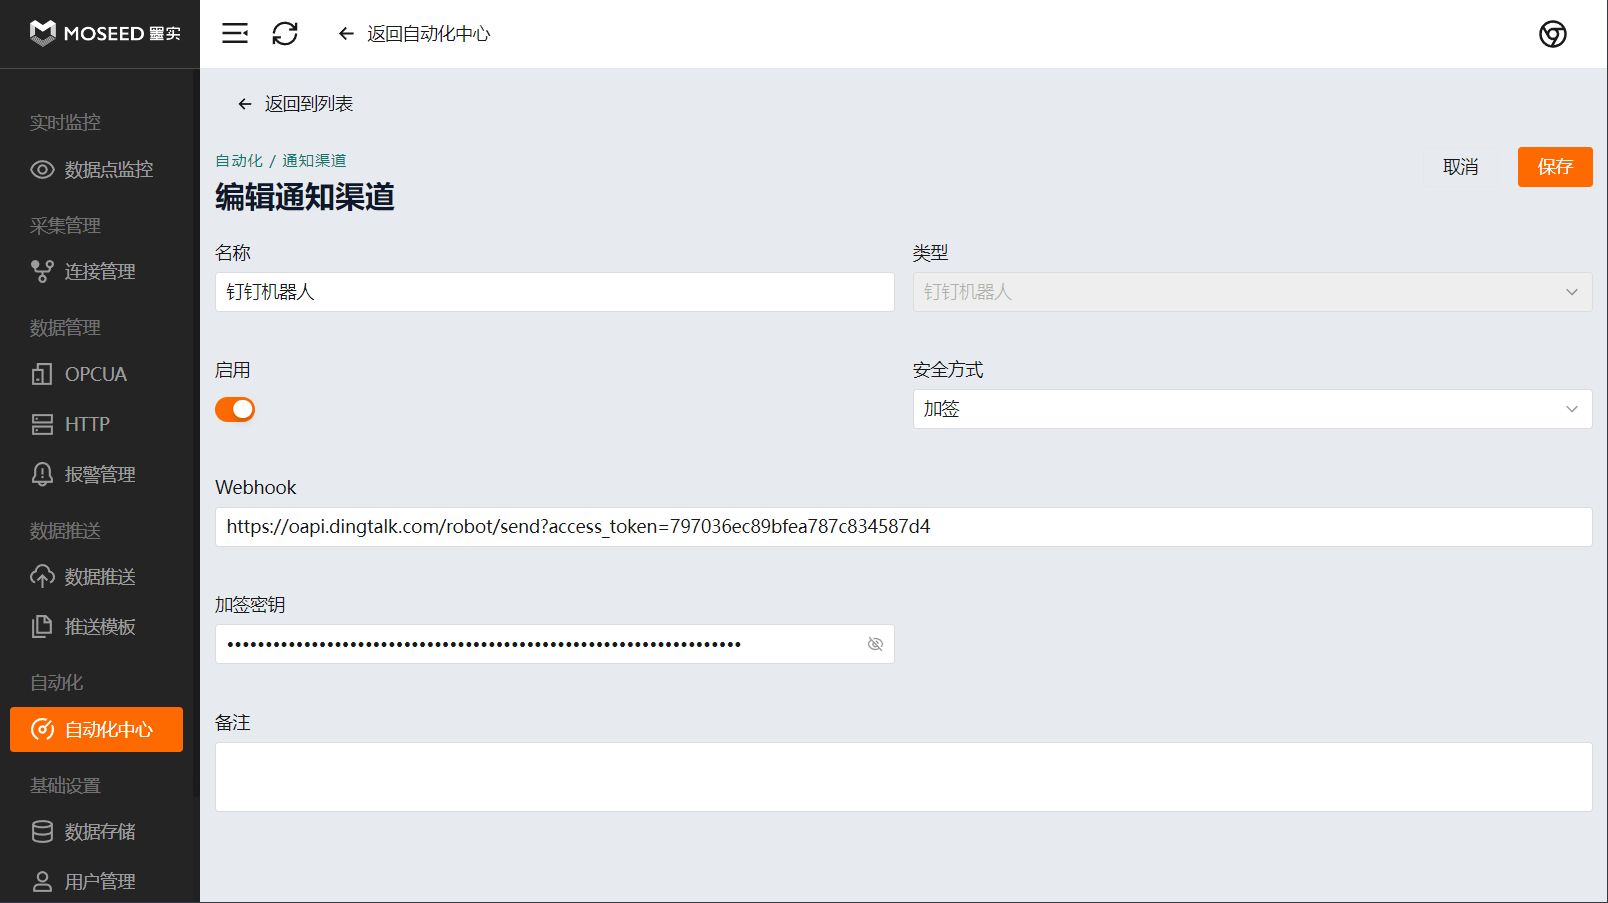Click the eye icon of 数据点监控
1608x903 pixels.
coord(42,170)
